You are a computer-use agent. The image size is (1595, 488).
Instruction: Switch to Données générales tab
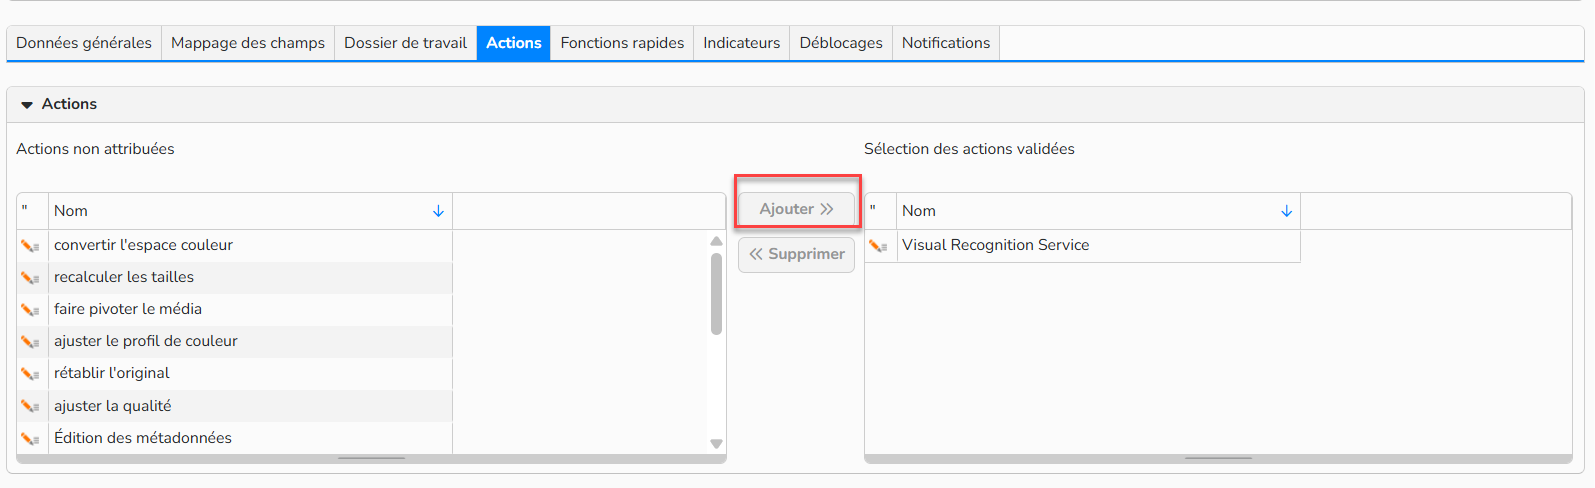click(x=84, y=43)
